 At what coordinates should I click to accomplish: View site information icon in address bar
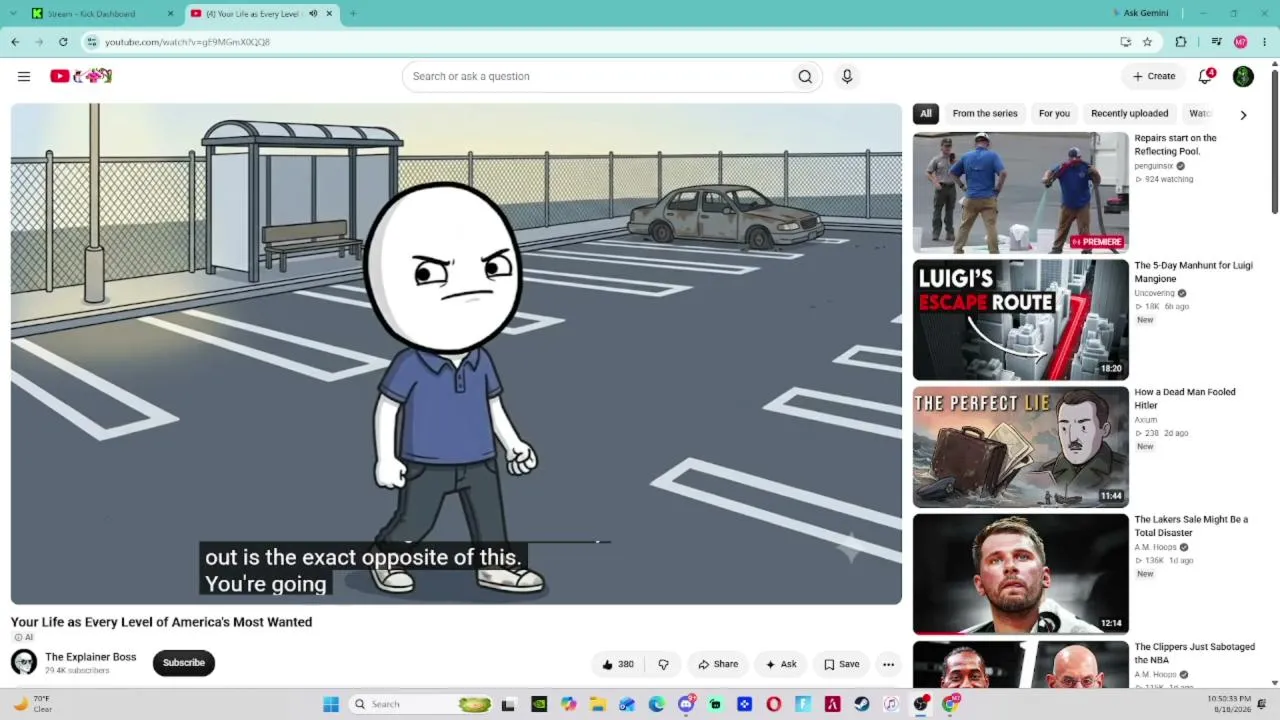coord(92,42)
